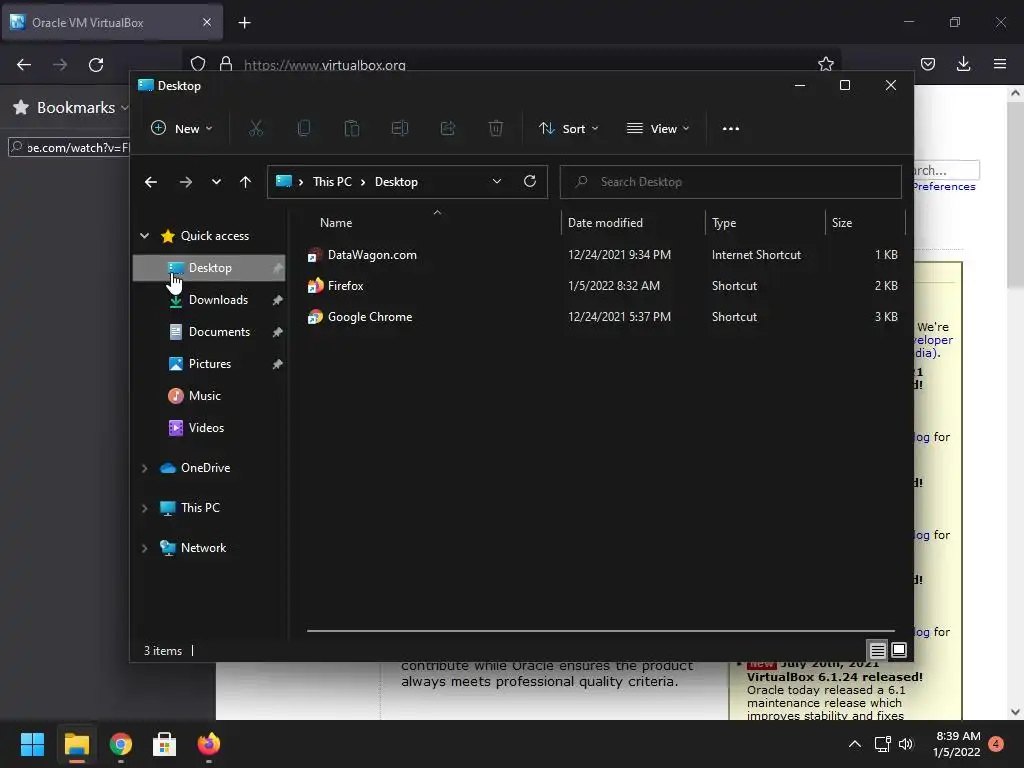
Task: Select the Oracle VM VirtualBox tab
Action: click(x=112, y=22)
